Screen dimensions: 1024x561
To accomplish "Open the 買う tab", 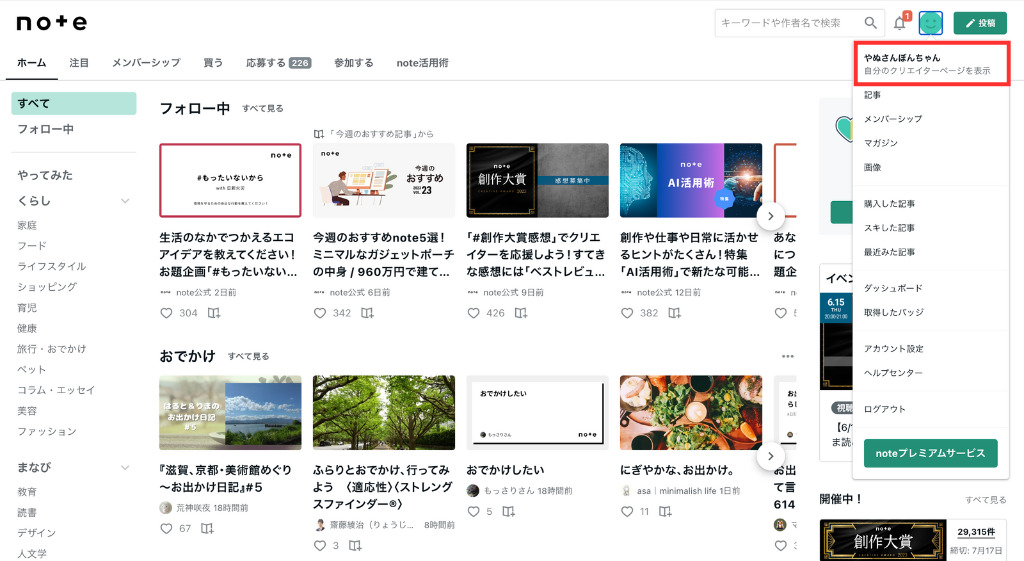I will coord(213,63).
